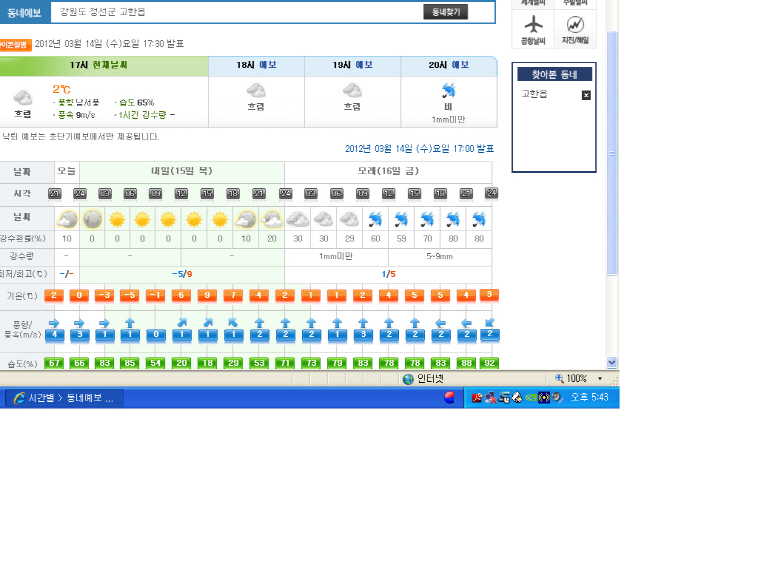This screenshot has height=568, width=758.
Task: Click the Adobe PDF icon in system tray
Action: point(478,397)
